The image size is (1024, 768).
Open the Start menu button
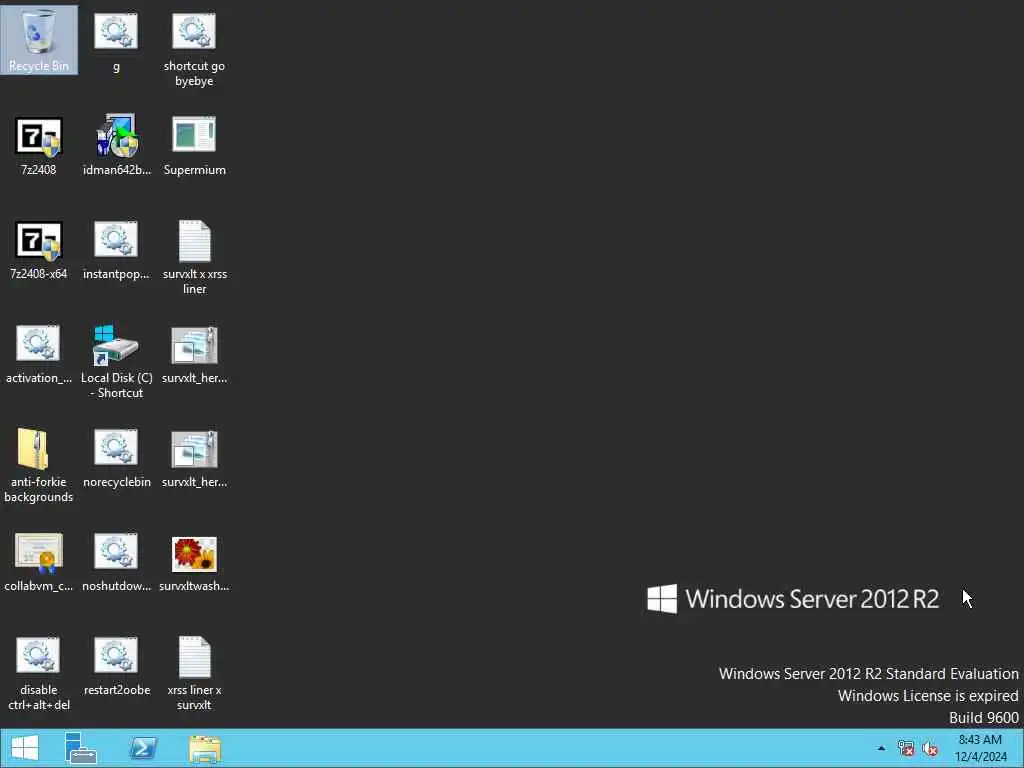25,748
